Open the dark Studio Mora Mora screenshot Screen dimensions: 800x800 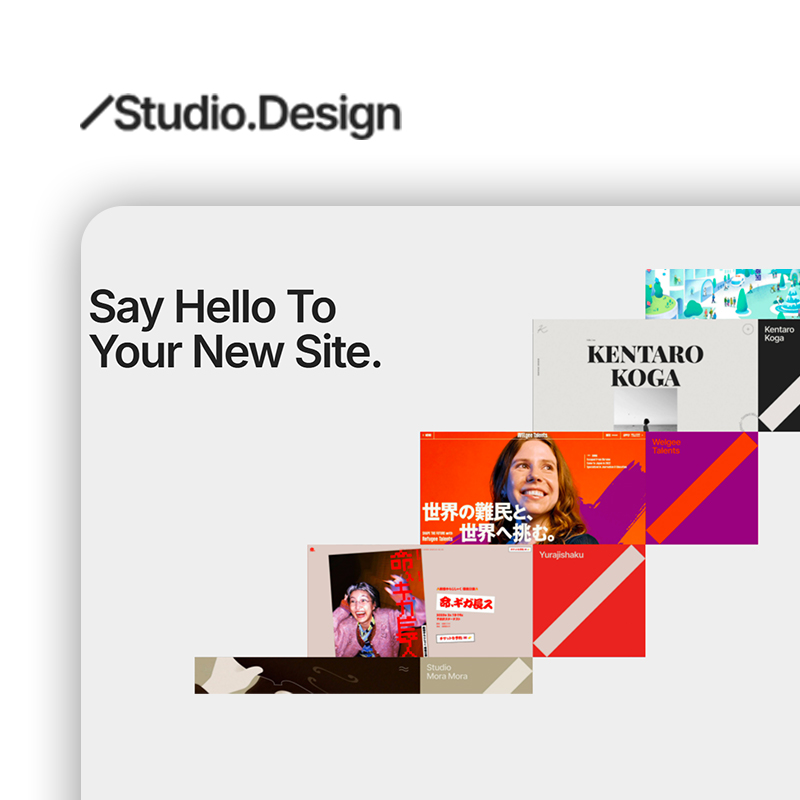[307, 675]
